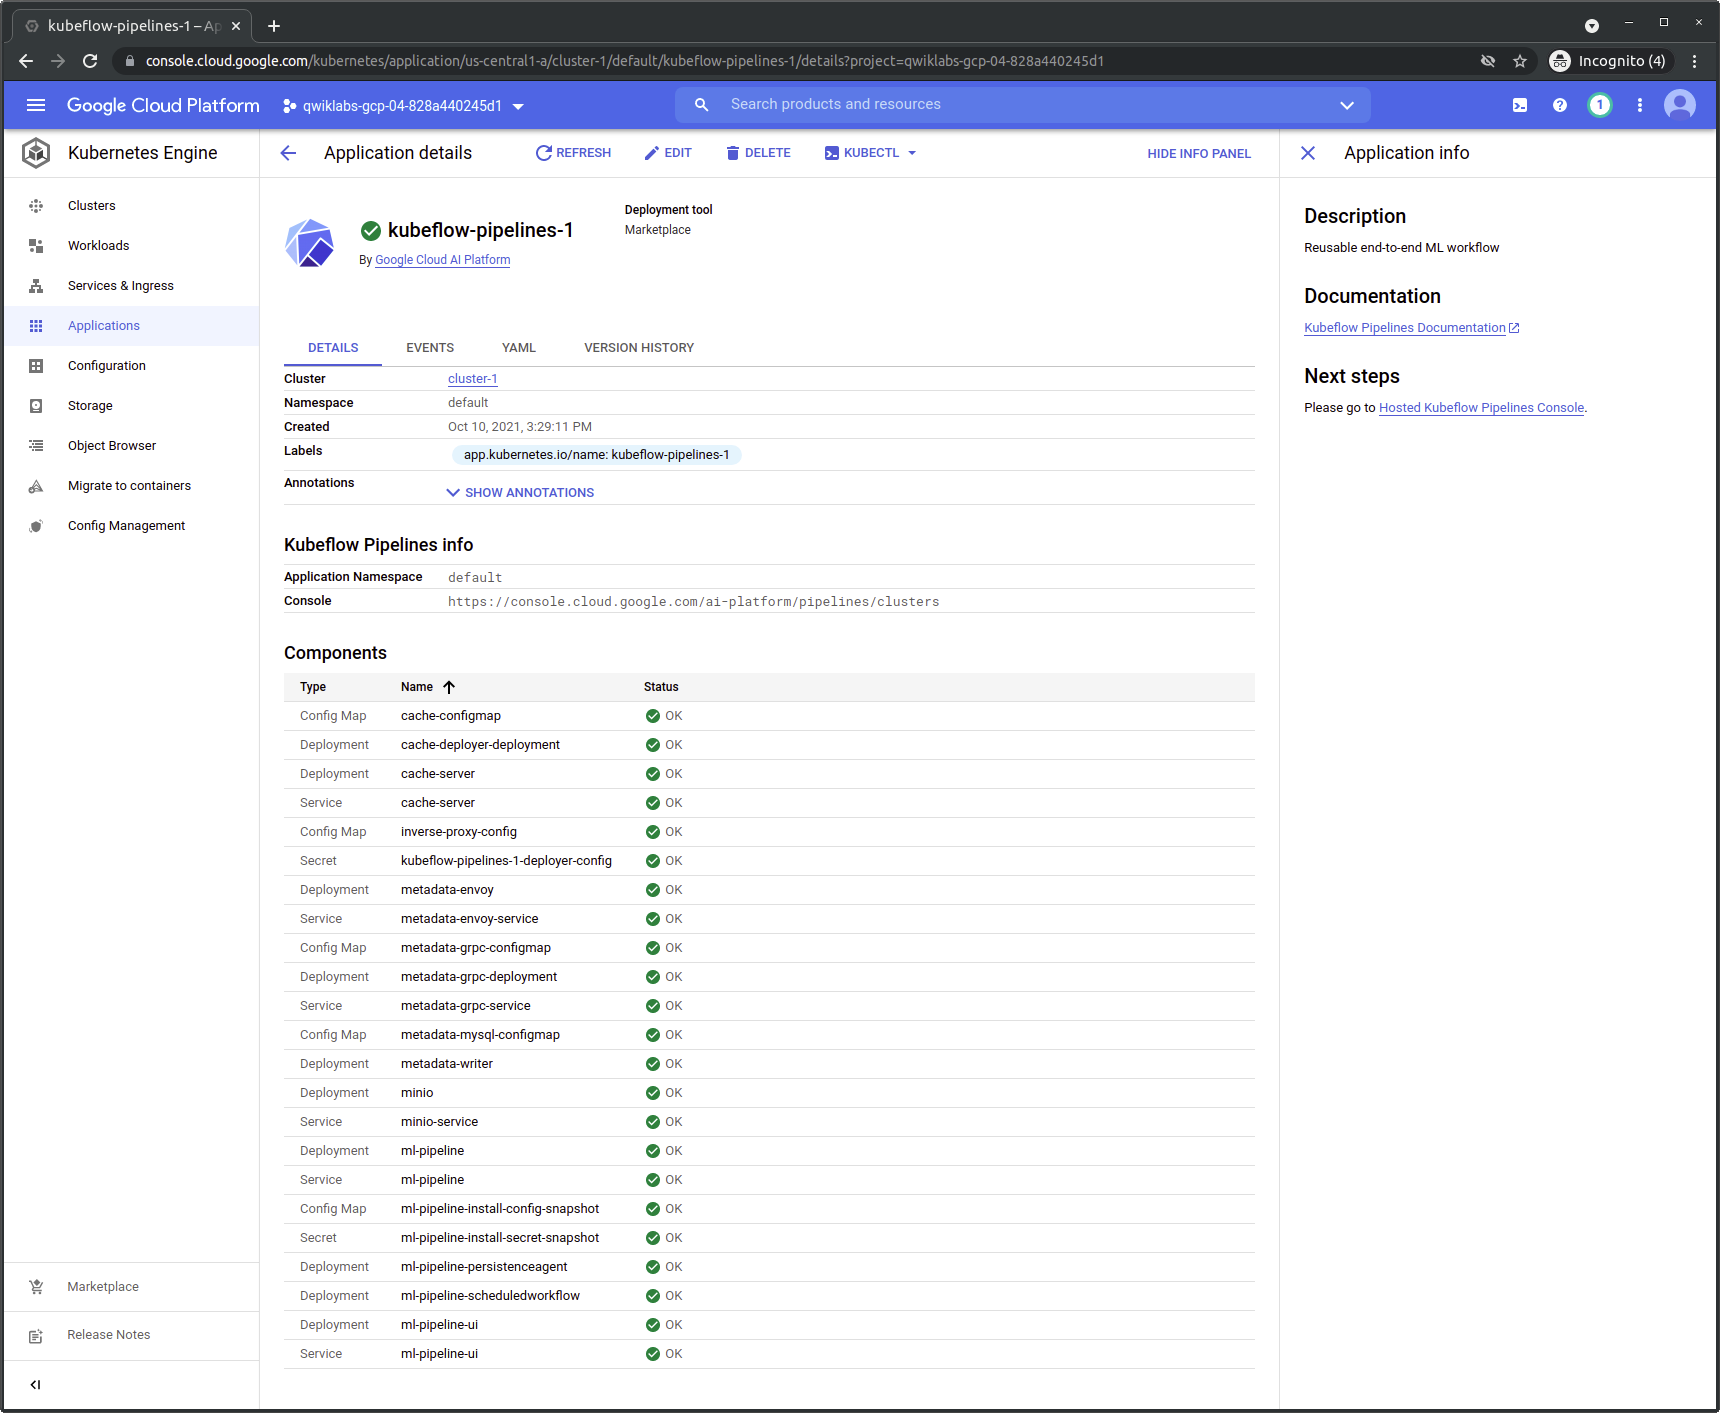1720x1413 pixels.
Task: Click the user account avatar
Action: (1680, 105)
